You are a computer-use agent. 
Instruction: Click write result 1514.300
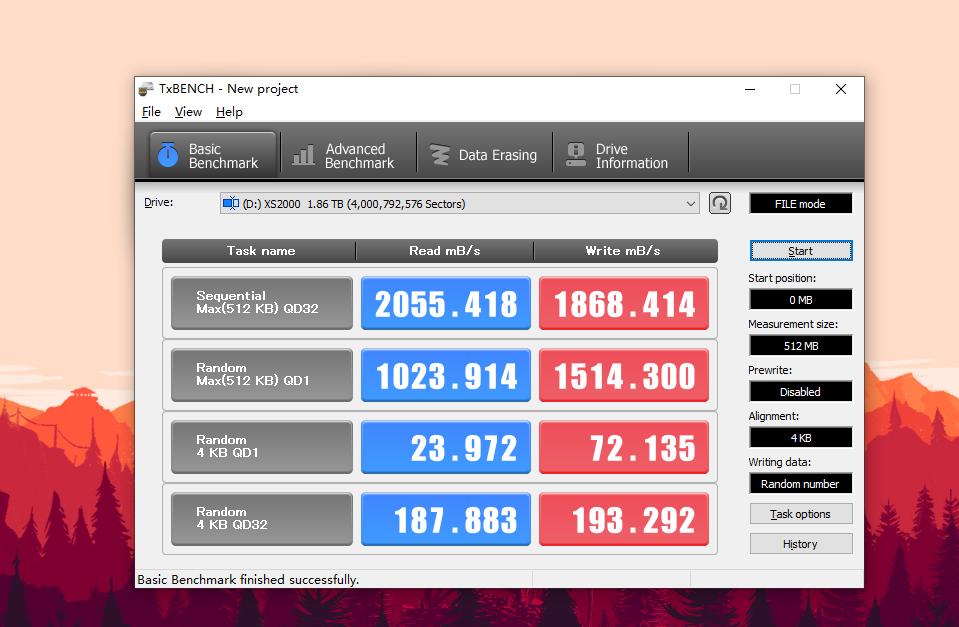coord(624,375)
